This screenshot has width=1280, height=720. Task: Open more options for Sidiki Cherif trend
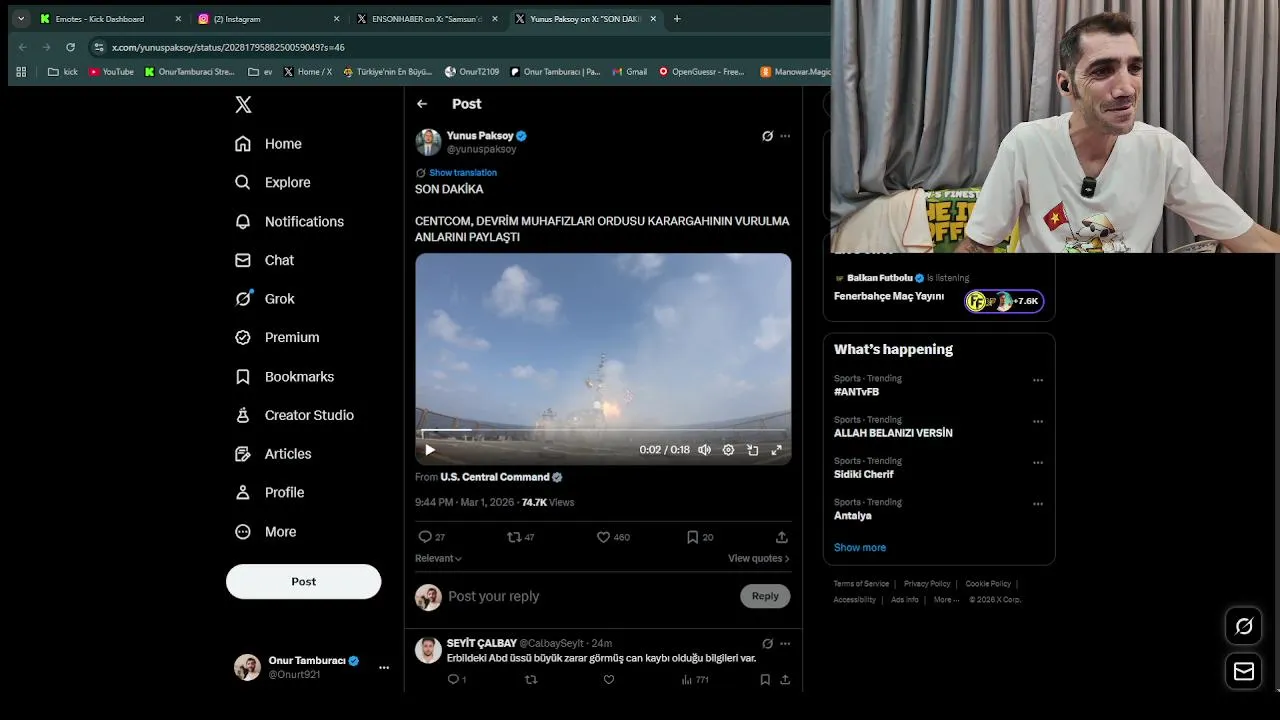pyautogui.click(x=1038, y=462)
